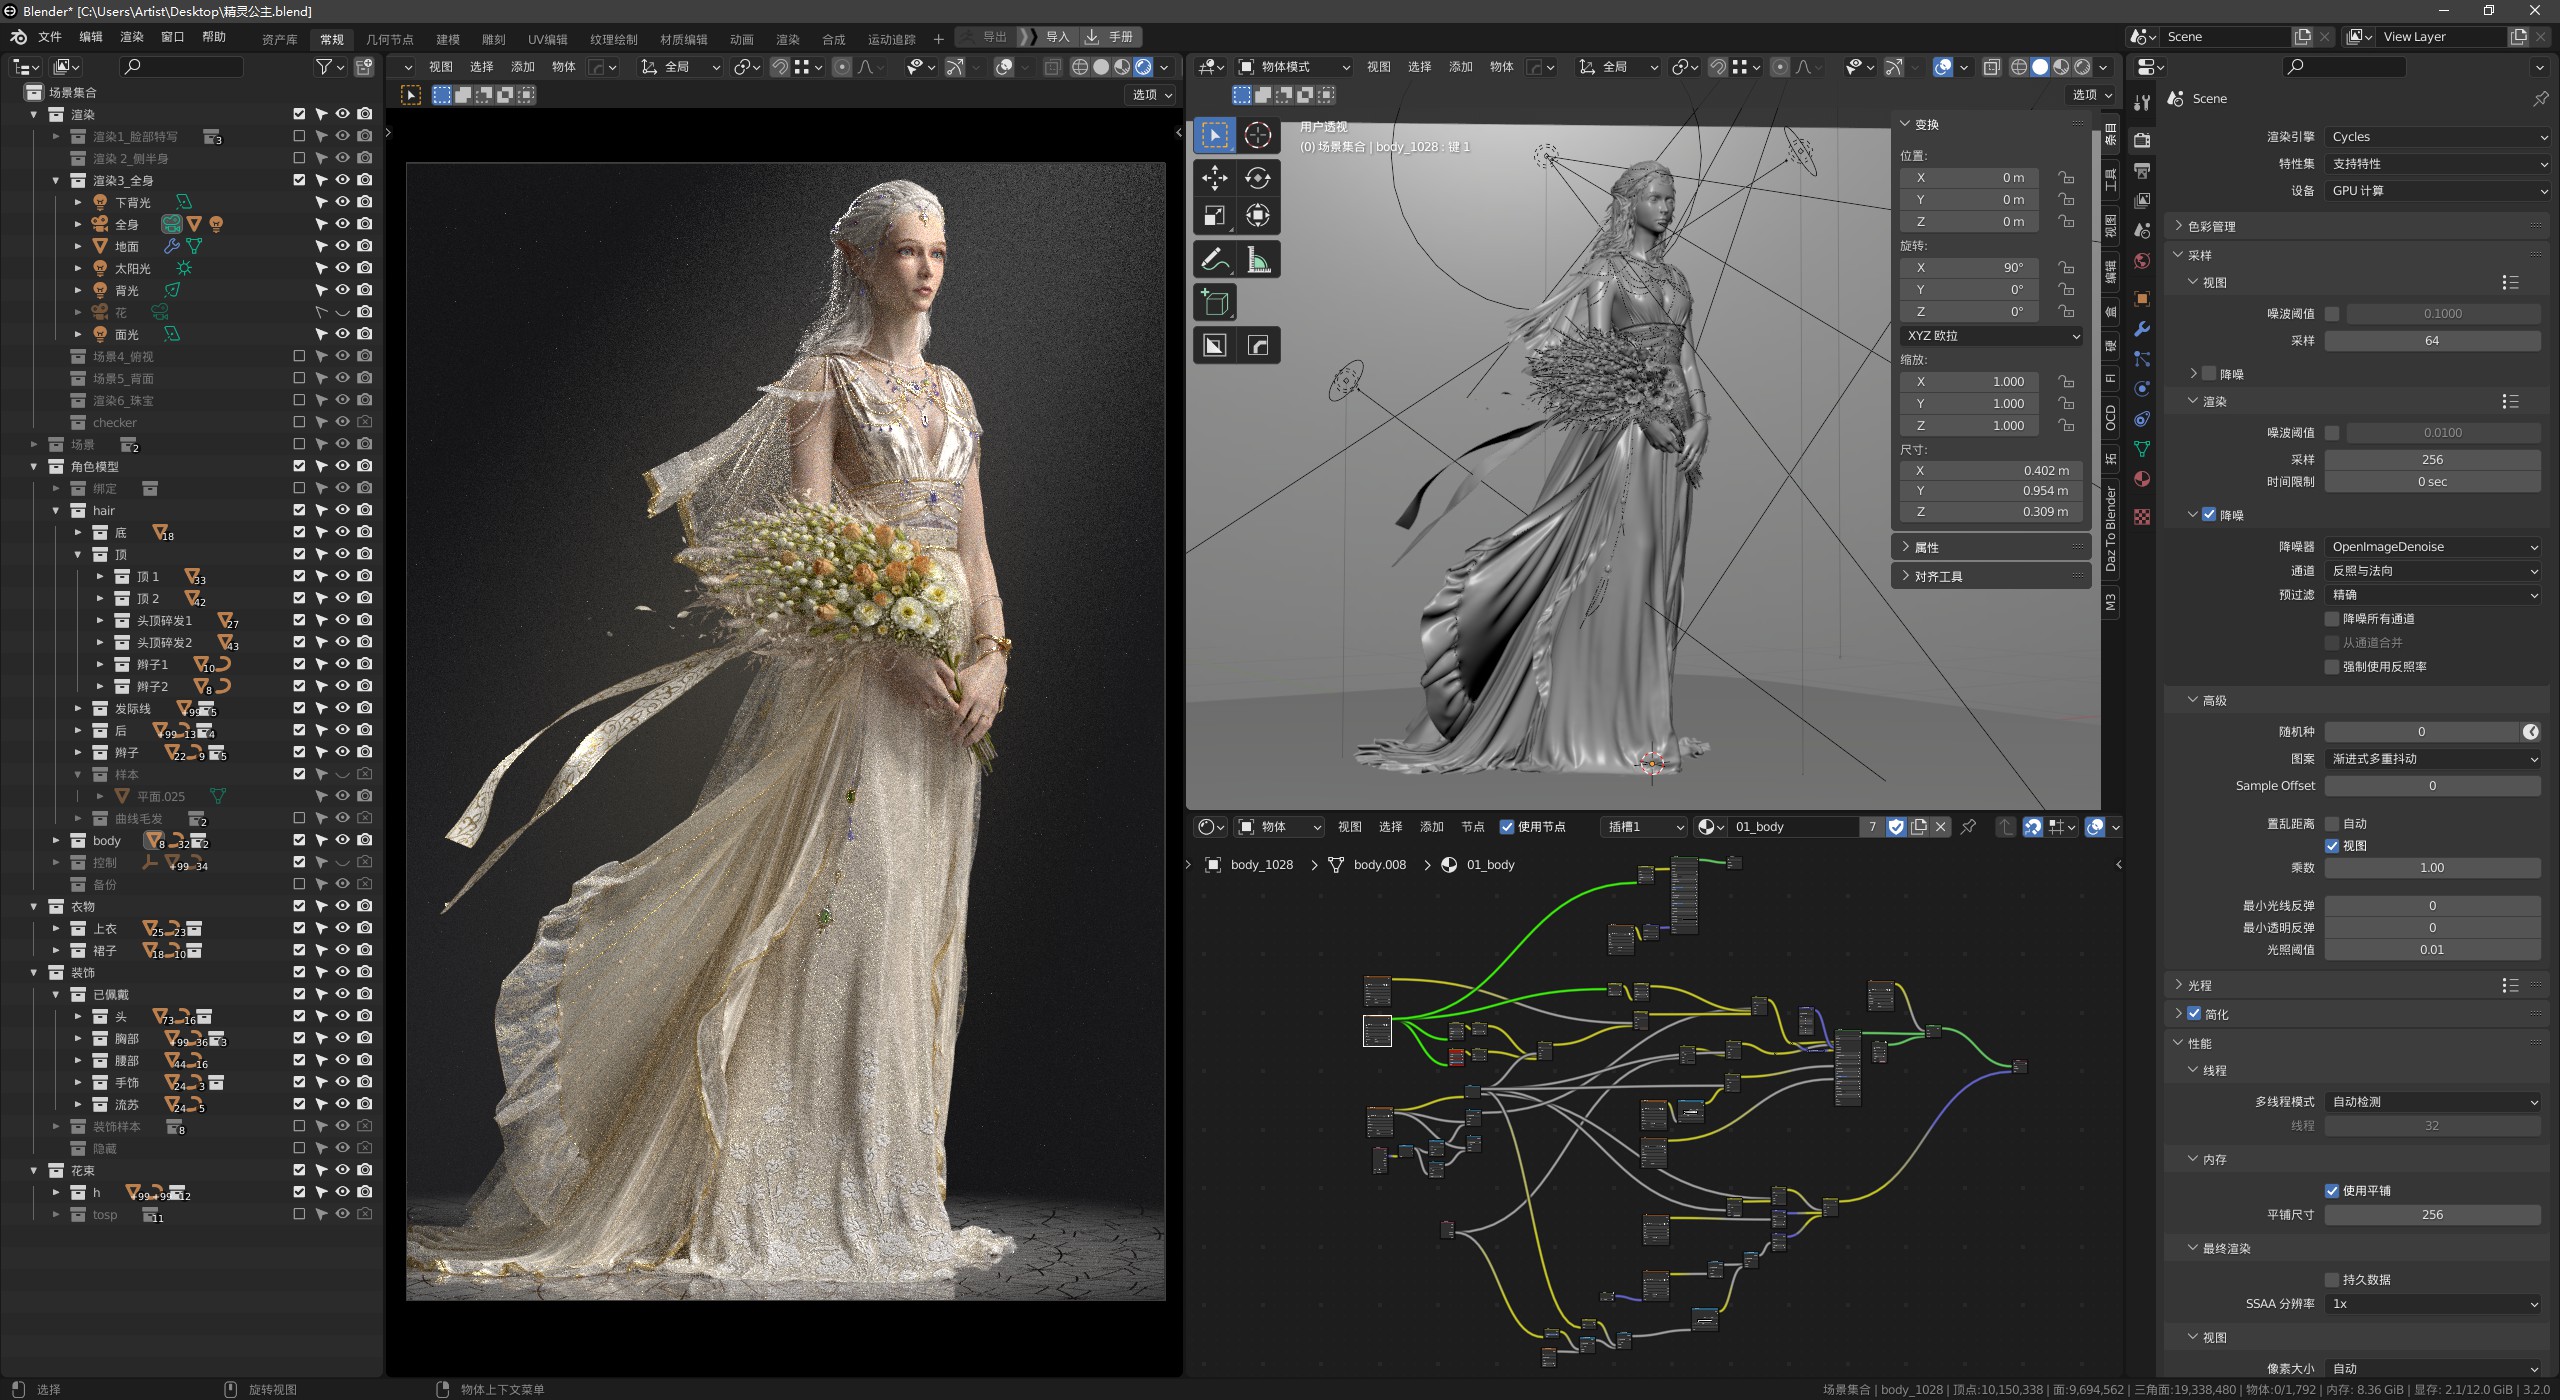Open the XYZ 欧拉 rotation mode dropdown
2560x1400 pixels.
pos(1991,336)
